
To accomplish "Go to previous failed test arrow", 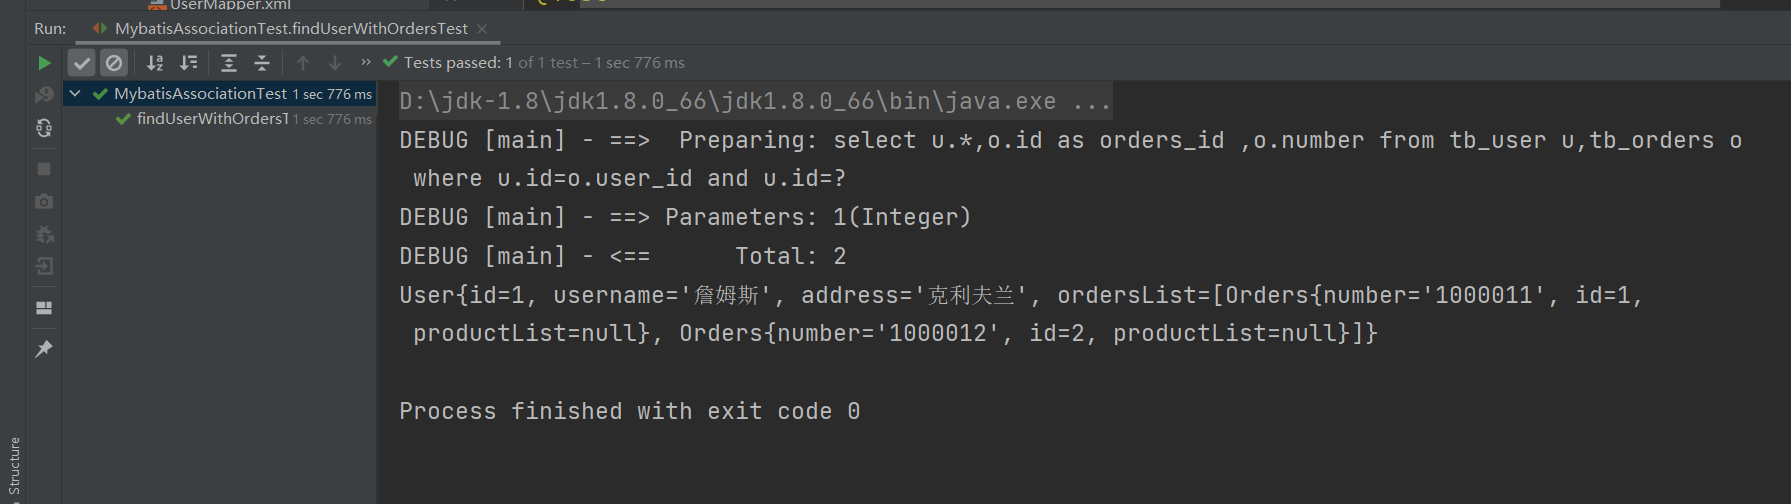I will 303,63.
